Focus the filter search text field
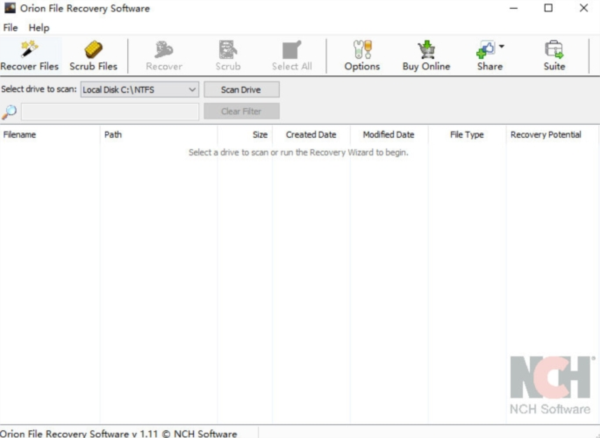 pos(110,112)
